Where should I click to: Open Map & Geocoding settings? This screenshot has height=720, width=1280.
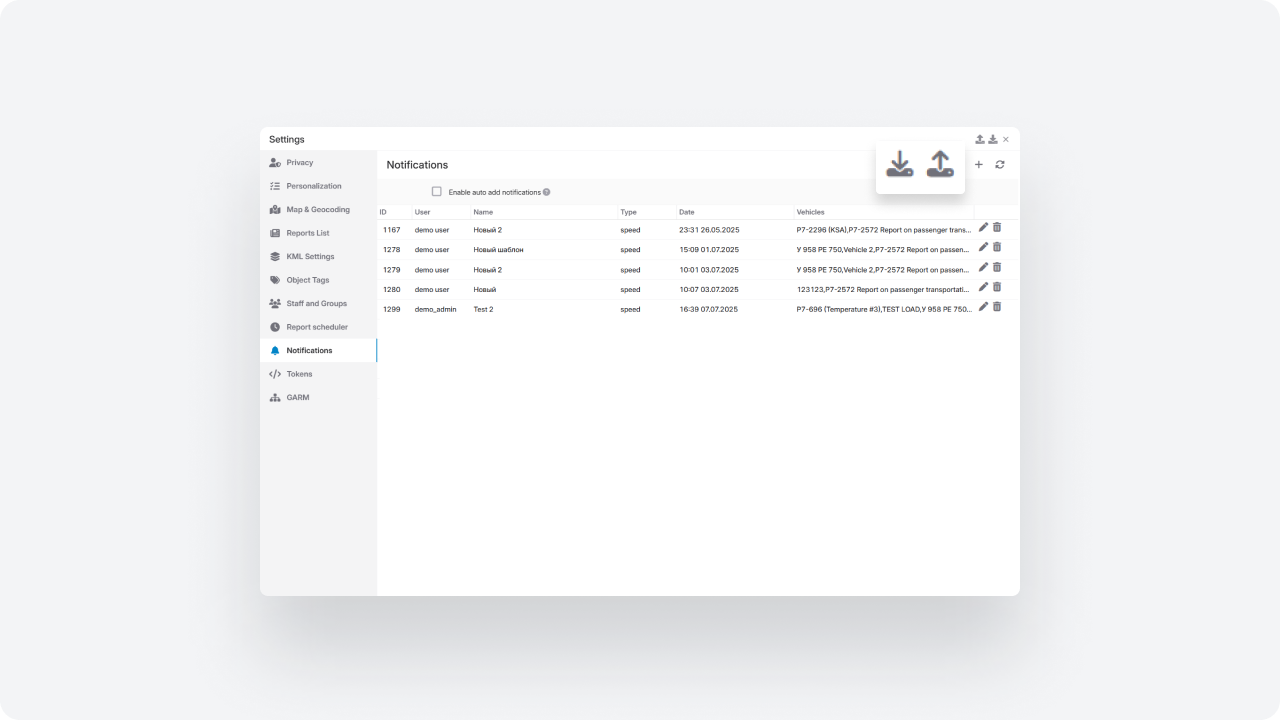(317, 210)
